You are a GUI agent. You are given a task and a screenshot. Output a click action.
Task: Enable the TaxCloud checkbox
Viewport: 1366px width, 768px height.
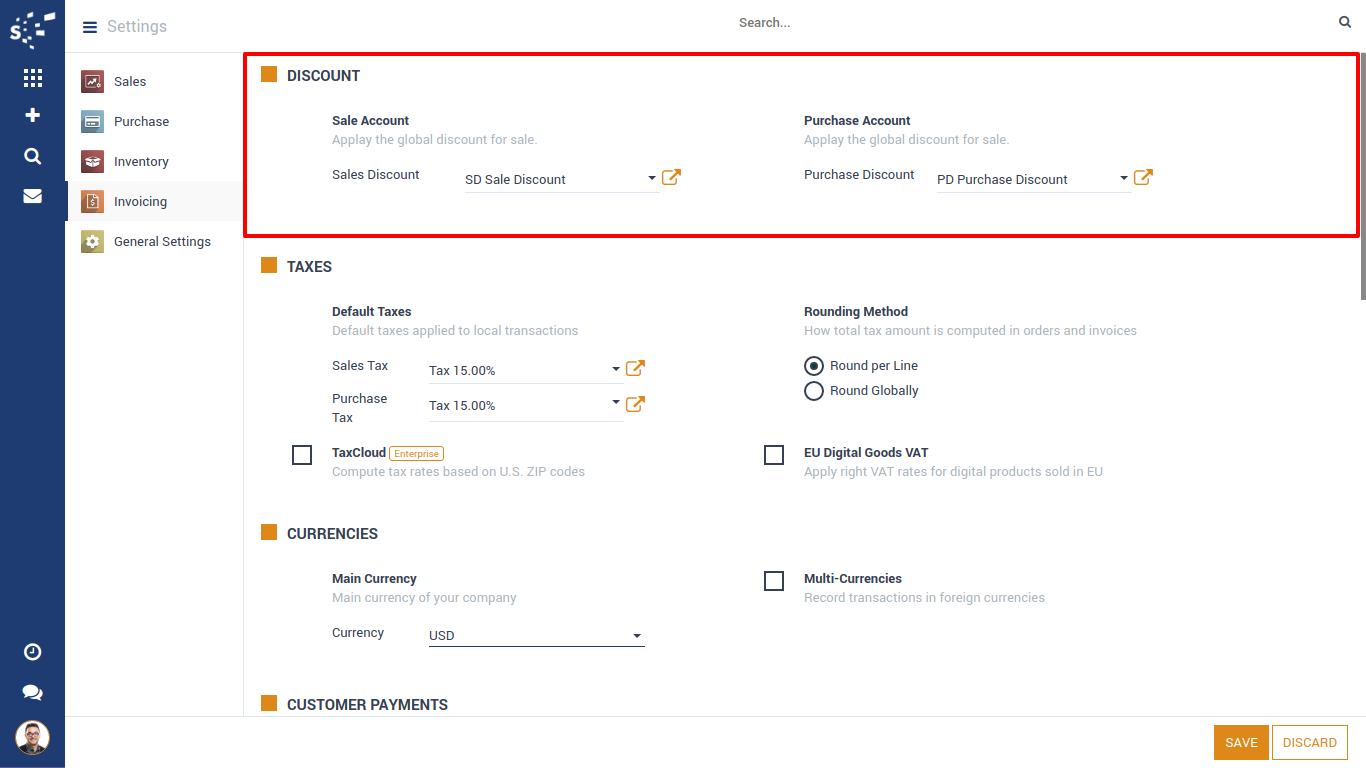tap(302, 455)
